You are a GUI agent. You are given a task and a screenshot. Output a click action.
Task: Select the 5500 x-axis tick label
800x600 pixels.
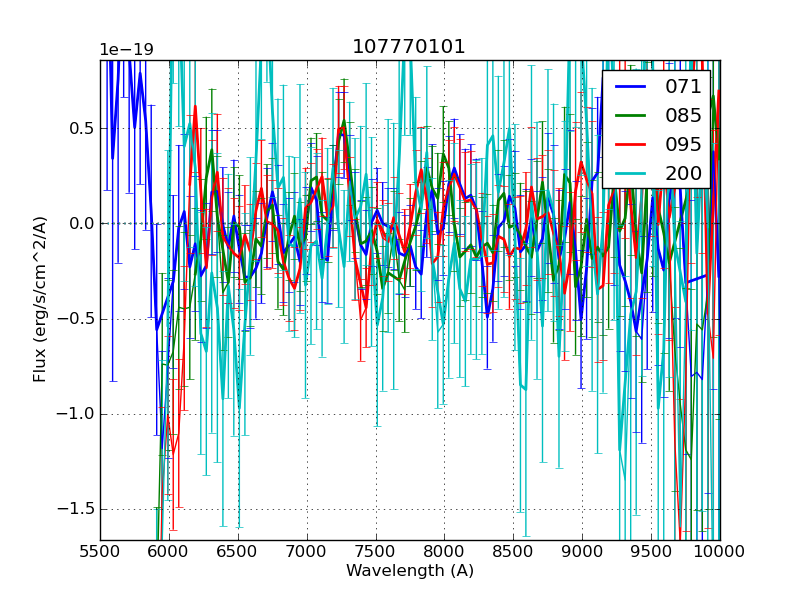[x=100, y=551]
